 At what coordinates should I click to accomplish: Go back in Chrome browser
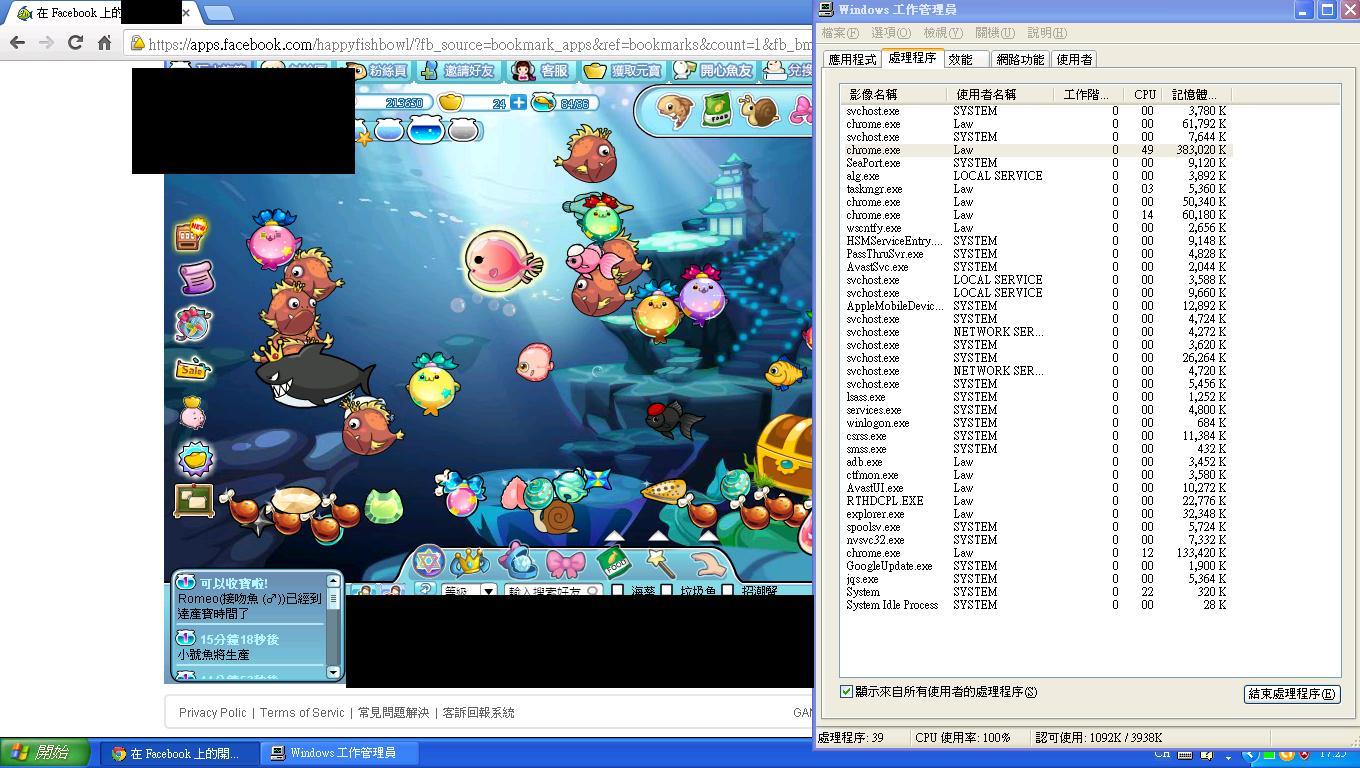(x=17, y=43)
